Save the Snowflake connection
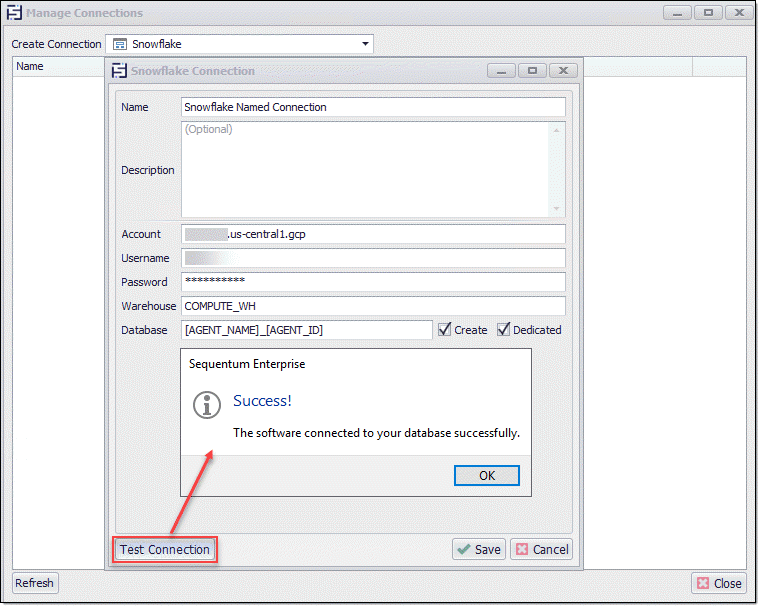Viewport: 761px width, 608px height. [478, 549]
